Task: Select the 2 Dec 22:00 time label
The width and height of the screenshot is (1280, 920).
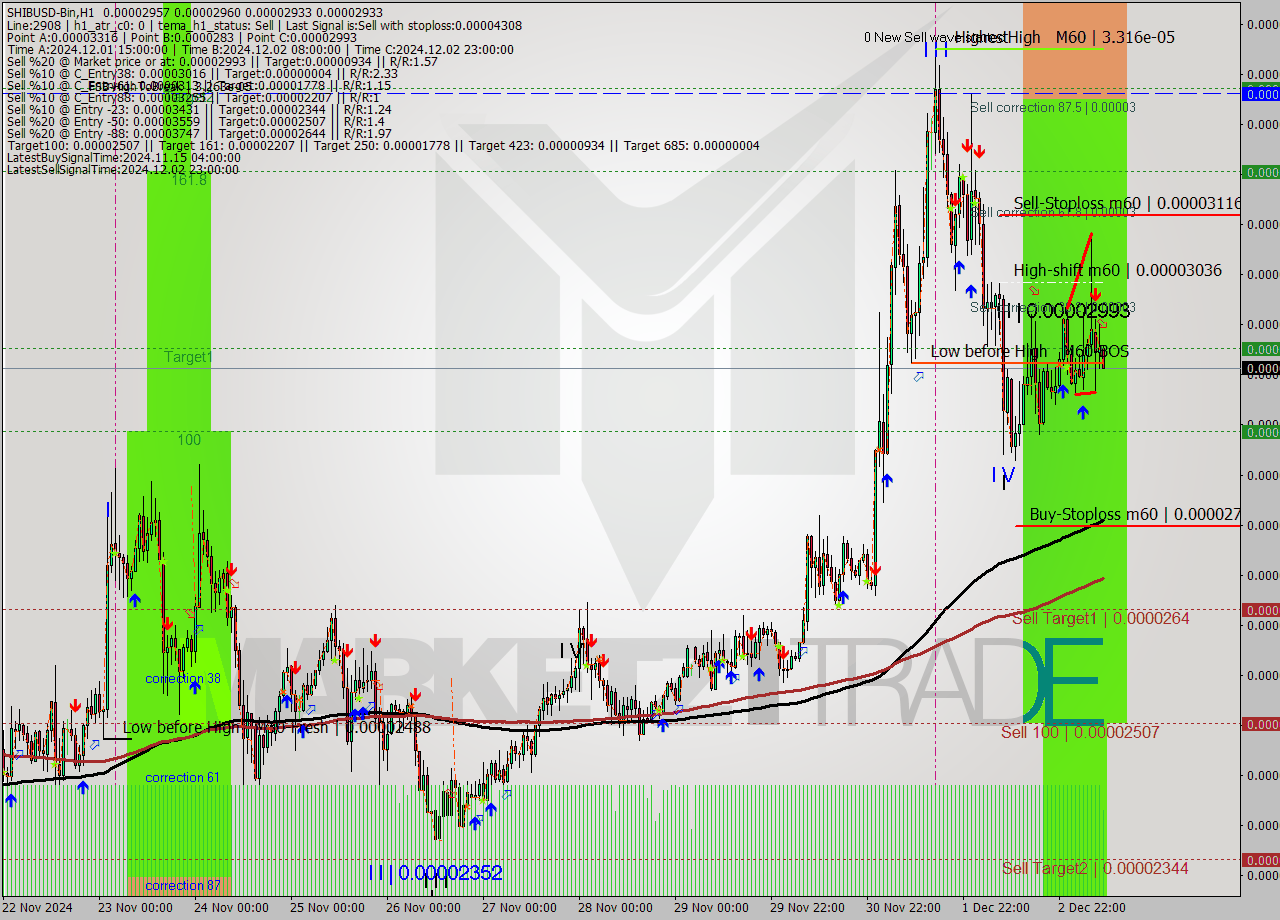Action: coord(1091,907)
